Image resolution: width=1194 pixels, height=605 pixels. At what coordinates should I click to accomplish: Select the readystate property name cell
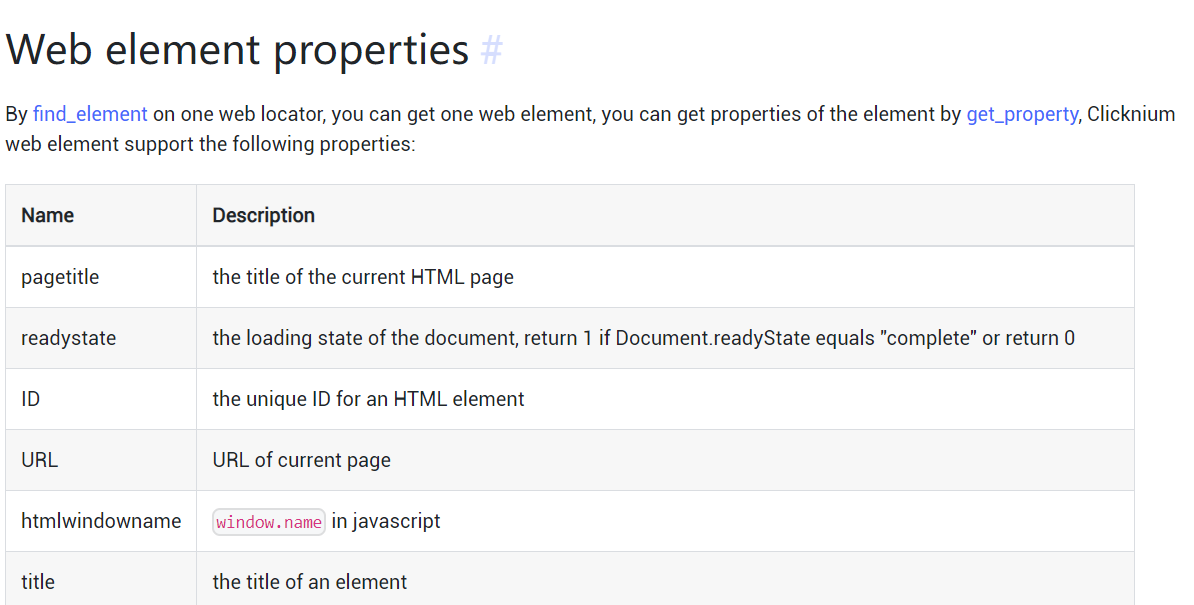click(x=68, y=338)
